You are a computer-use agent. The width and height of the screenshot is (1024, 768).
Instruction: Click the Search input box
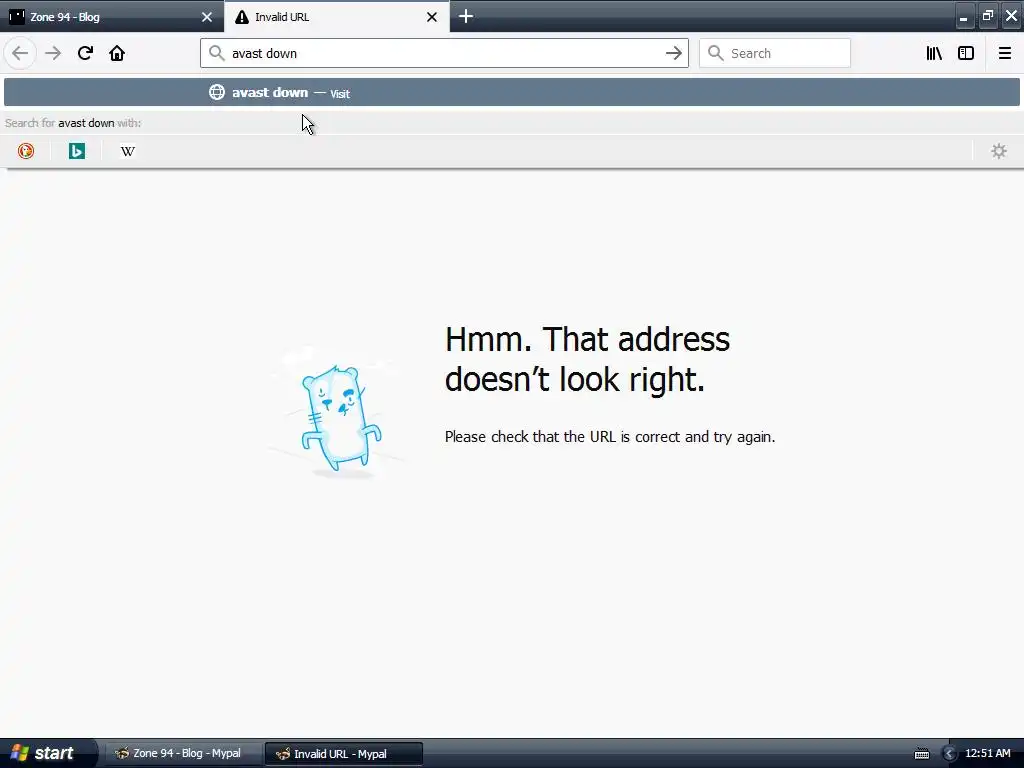tap(775, 53)
